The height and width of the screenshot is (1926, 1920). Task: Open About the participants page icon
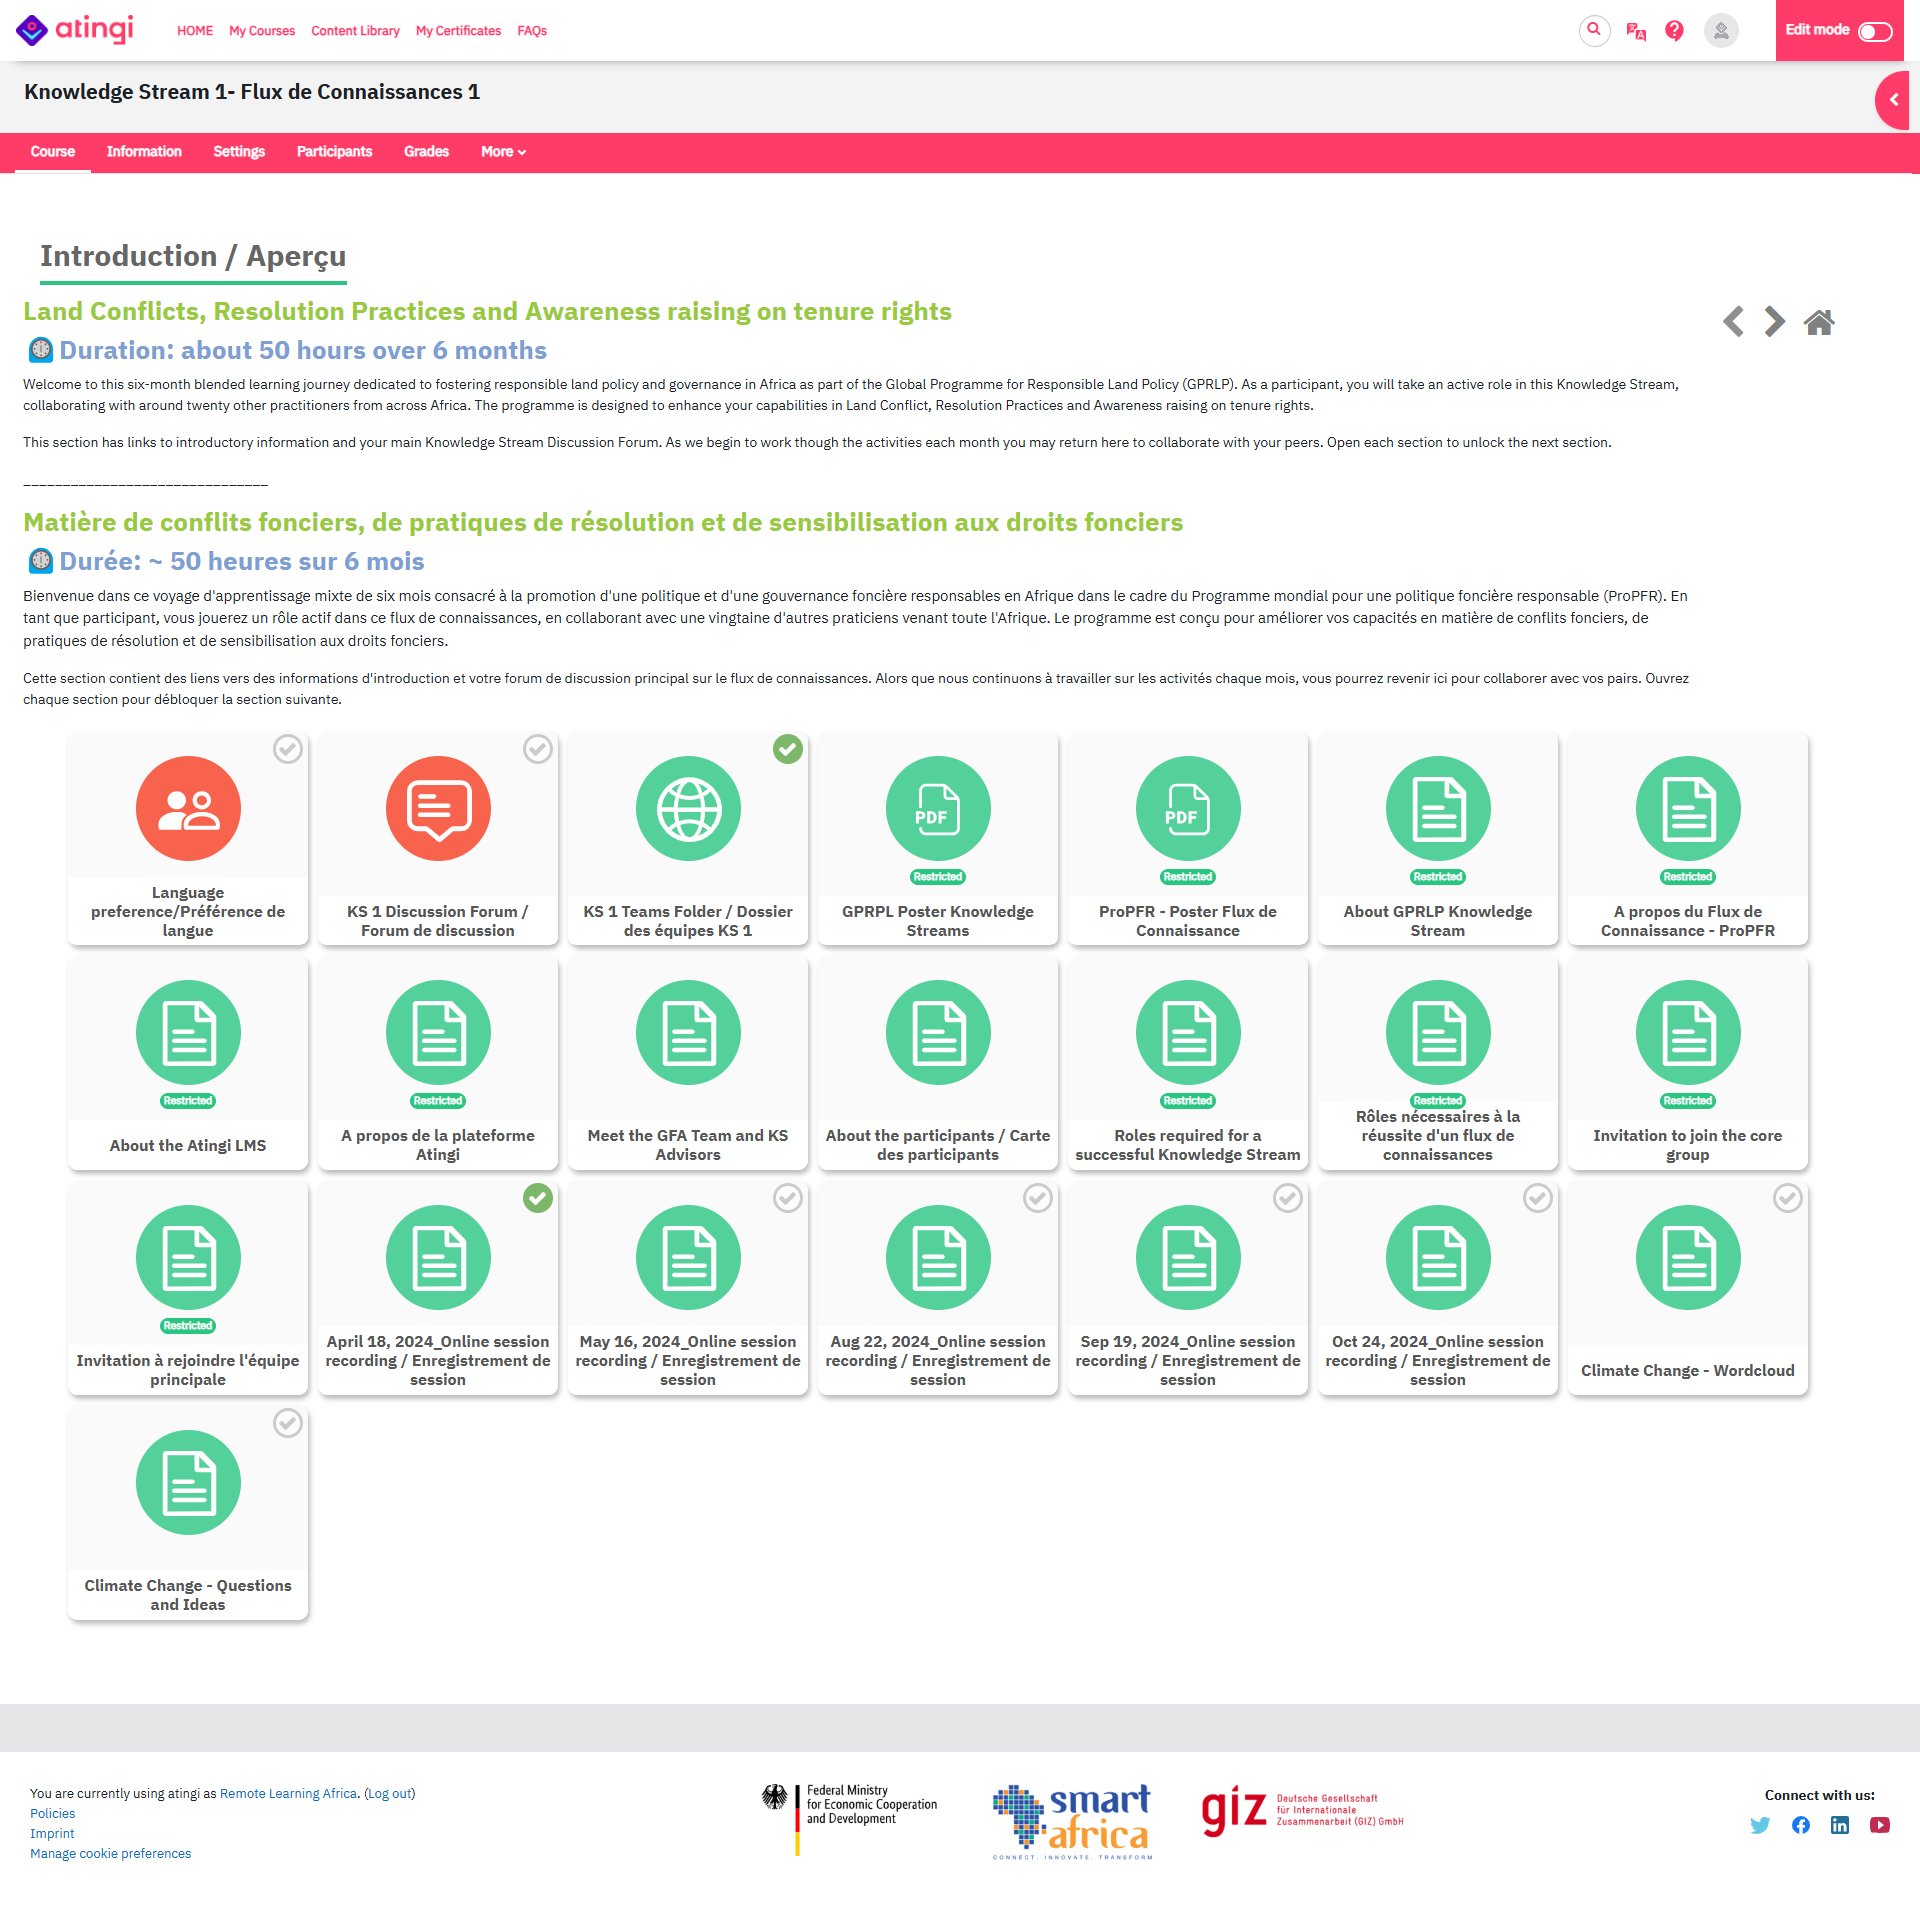pos(938,1032)
